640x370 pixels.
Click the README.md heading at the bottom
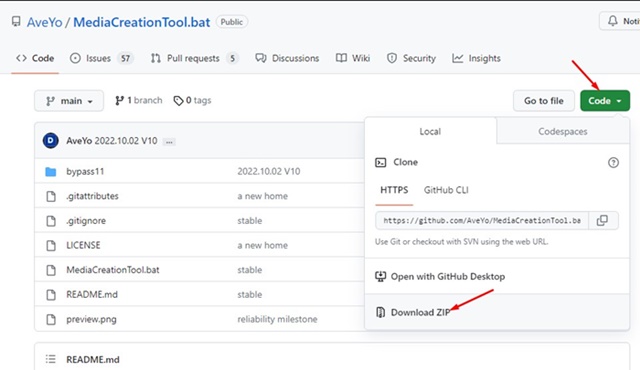pos(93,359)
